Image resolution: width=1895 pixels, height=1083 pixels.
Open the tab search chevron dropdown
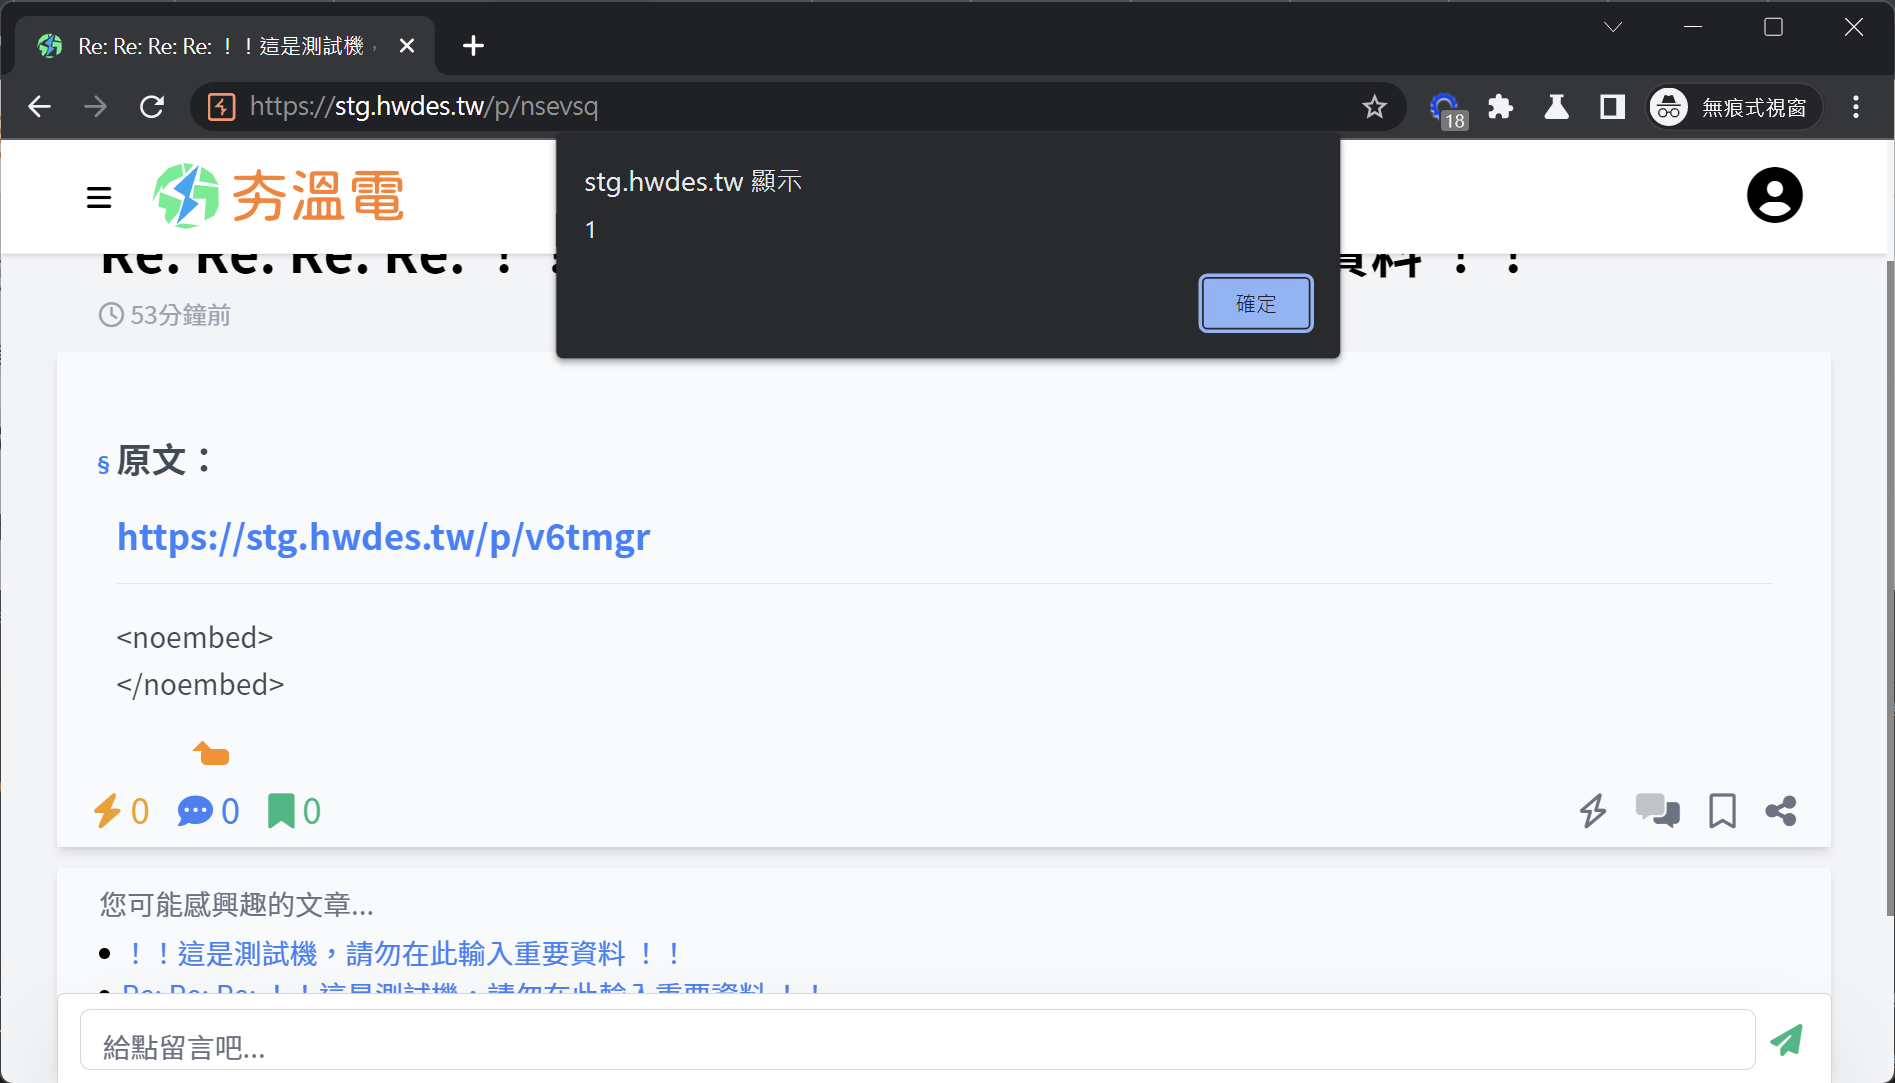coord(1613,27)
